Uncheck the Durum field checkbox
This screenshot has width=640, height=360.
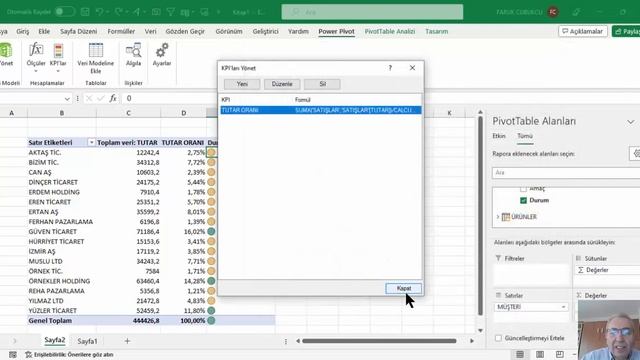point(523,200)
